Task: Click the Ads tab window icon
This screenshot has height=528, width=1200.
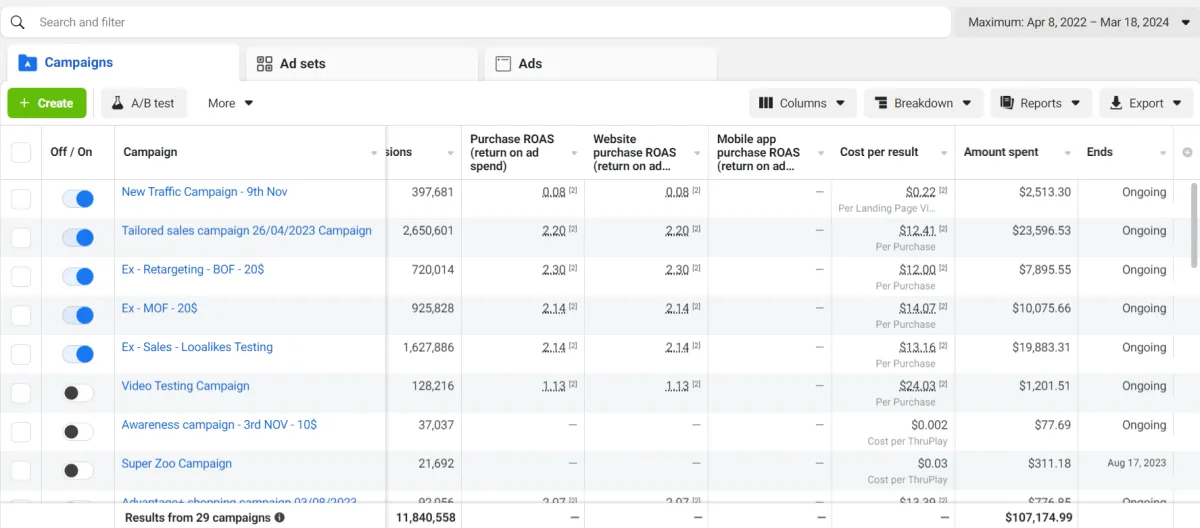Action: point(503,63)
